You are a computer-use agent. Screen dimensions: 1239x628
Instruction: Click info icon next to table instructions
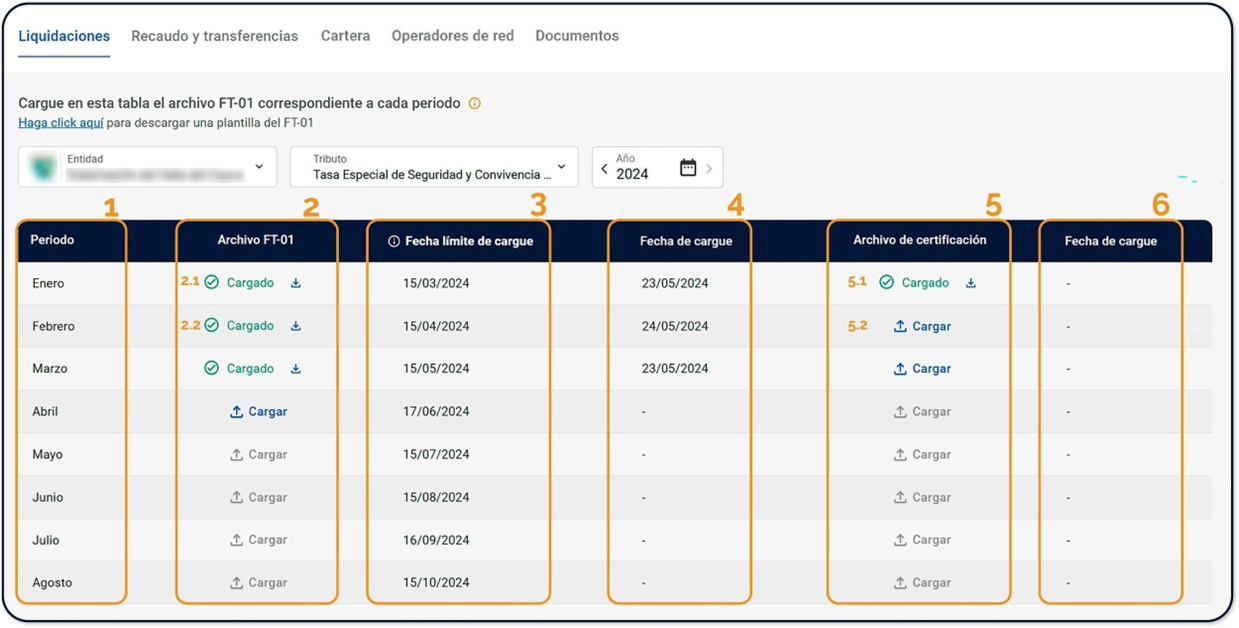475,103
